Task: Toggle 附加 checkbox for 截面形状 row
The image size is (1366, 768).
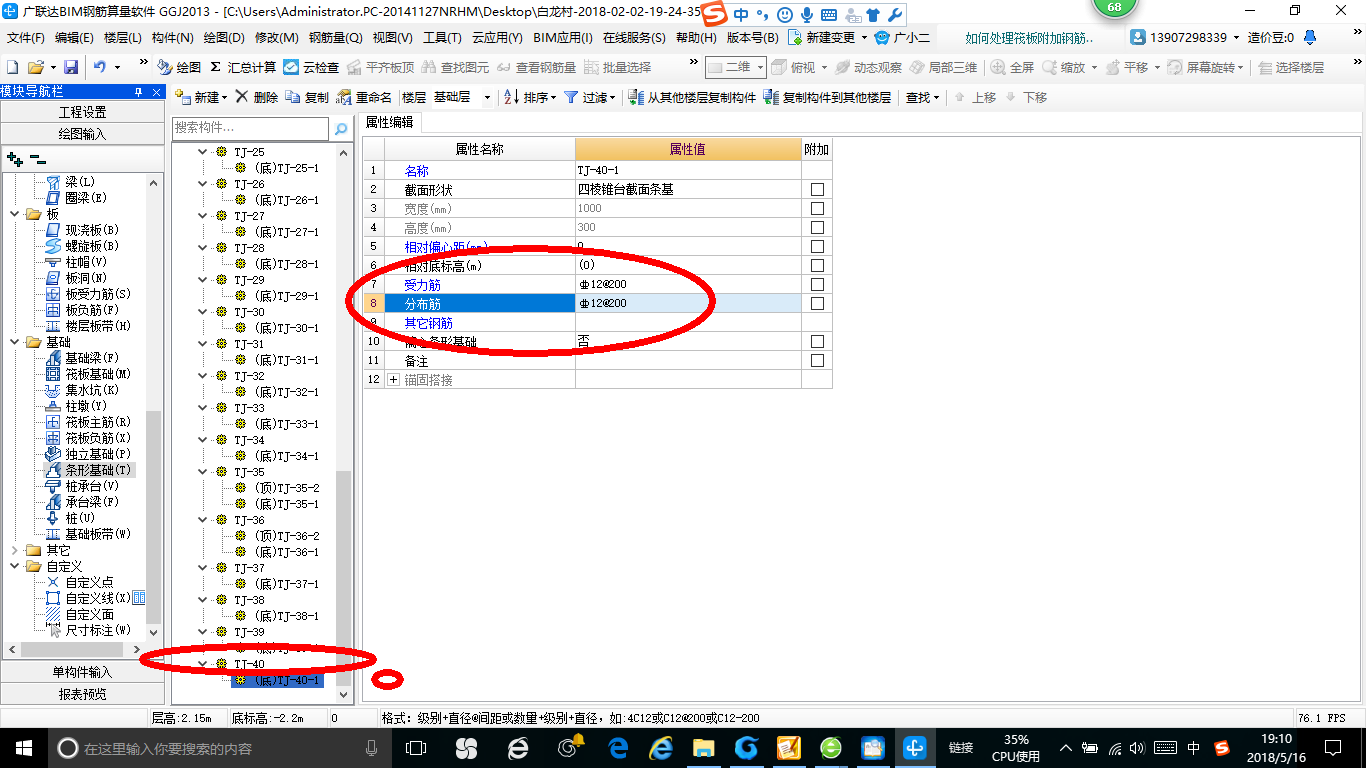Action: click(x=817, y=189)
